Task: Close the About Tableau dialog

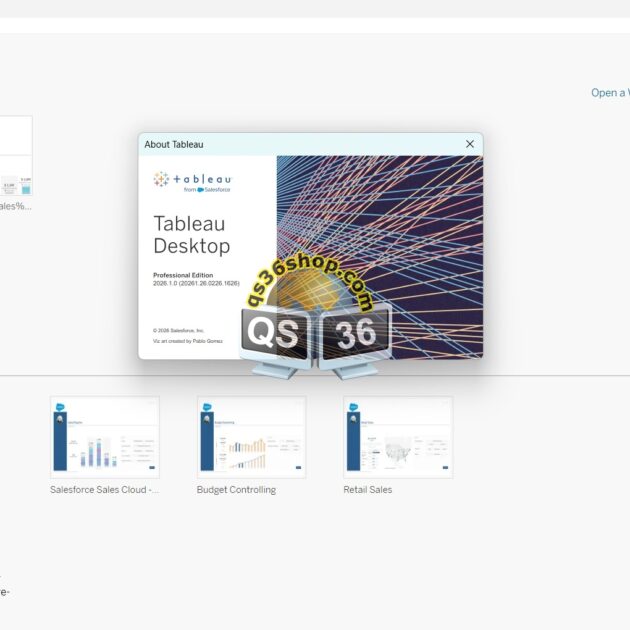Action: pos(470,144)
